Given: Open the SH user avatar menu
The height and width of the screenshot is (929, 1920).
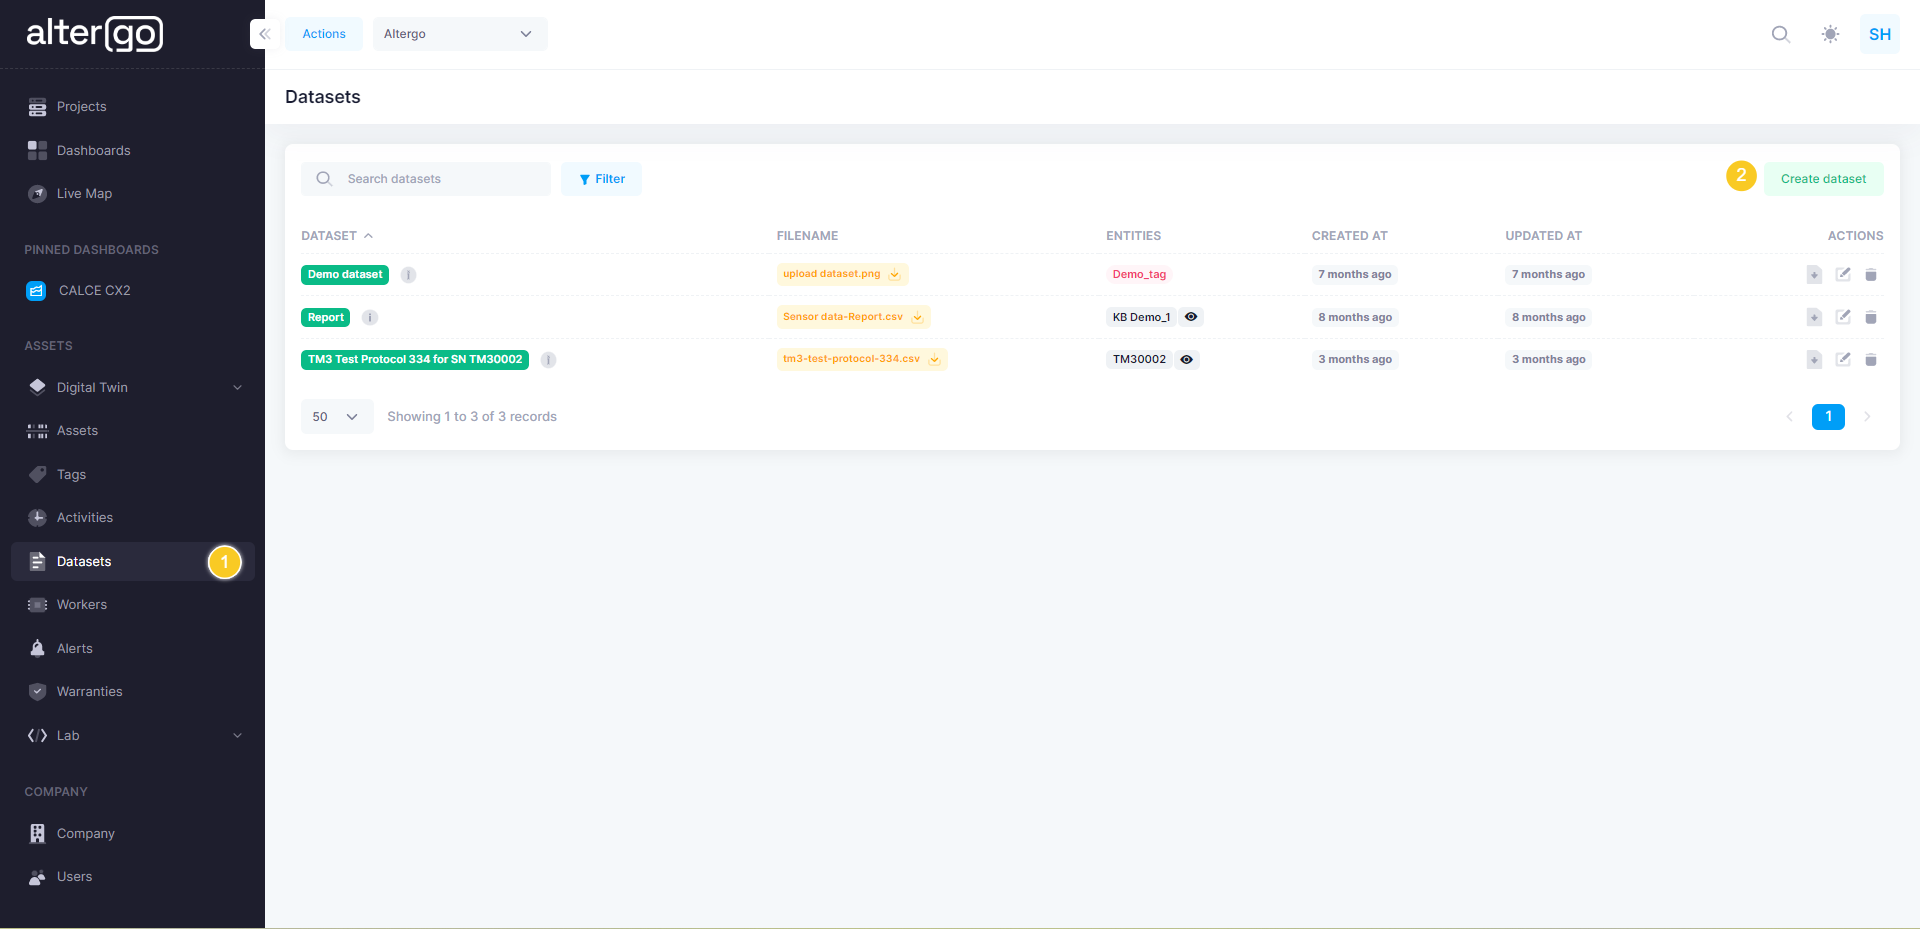Looking at the screenshot, I should click(1879, 34).
